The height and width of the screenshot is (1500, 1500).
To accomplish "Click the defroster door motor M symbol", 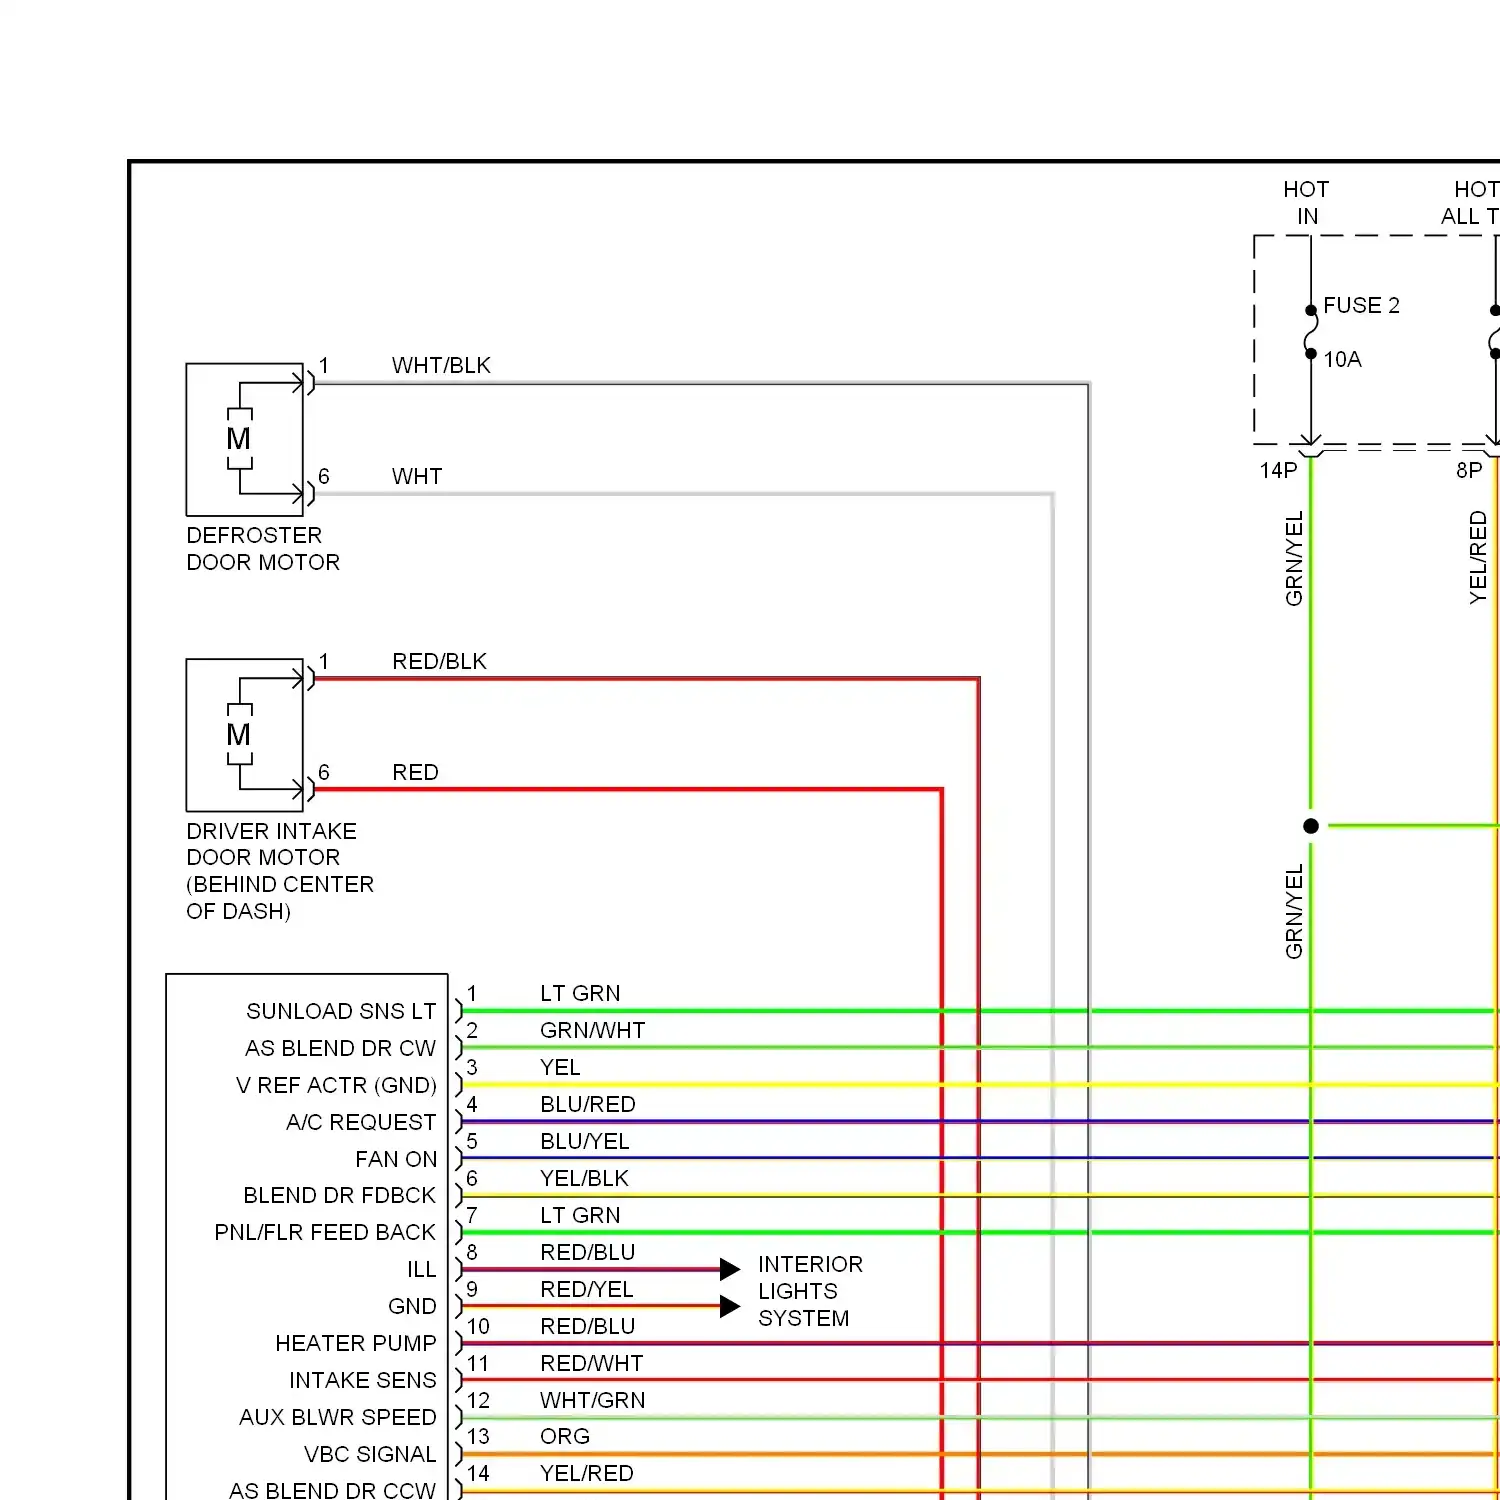I will 239,438.
